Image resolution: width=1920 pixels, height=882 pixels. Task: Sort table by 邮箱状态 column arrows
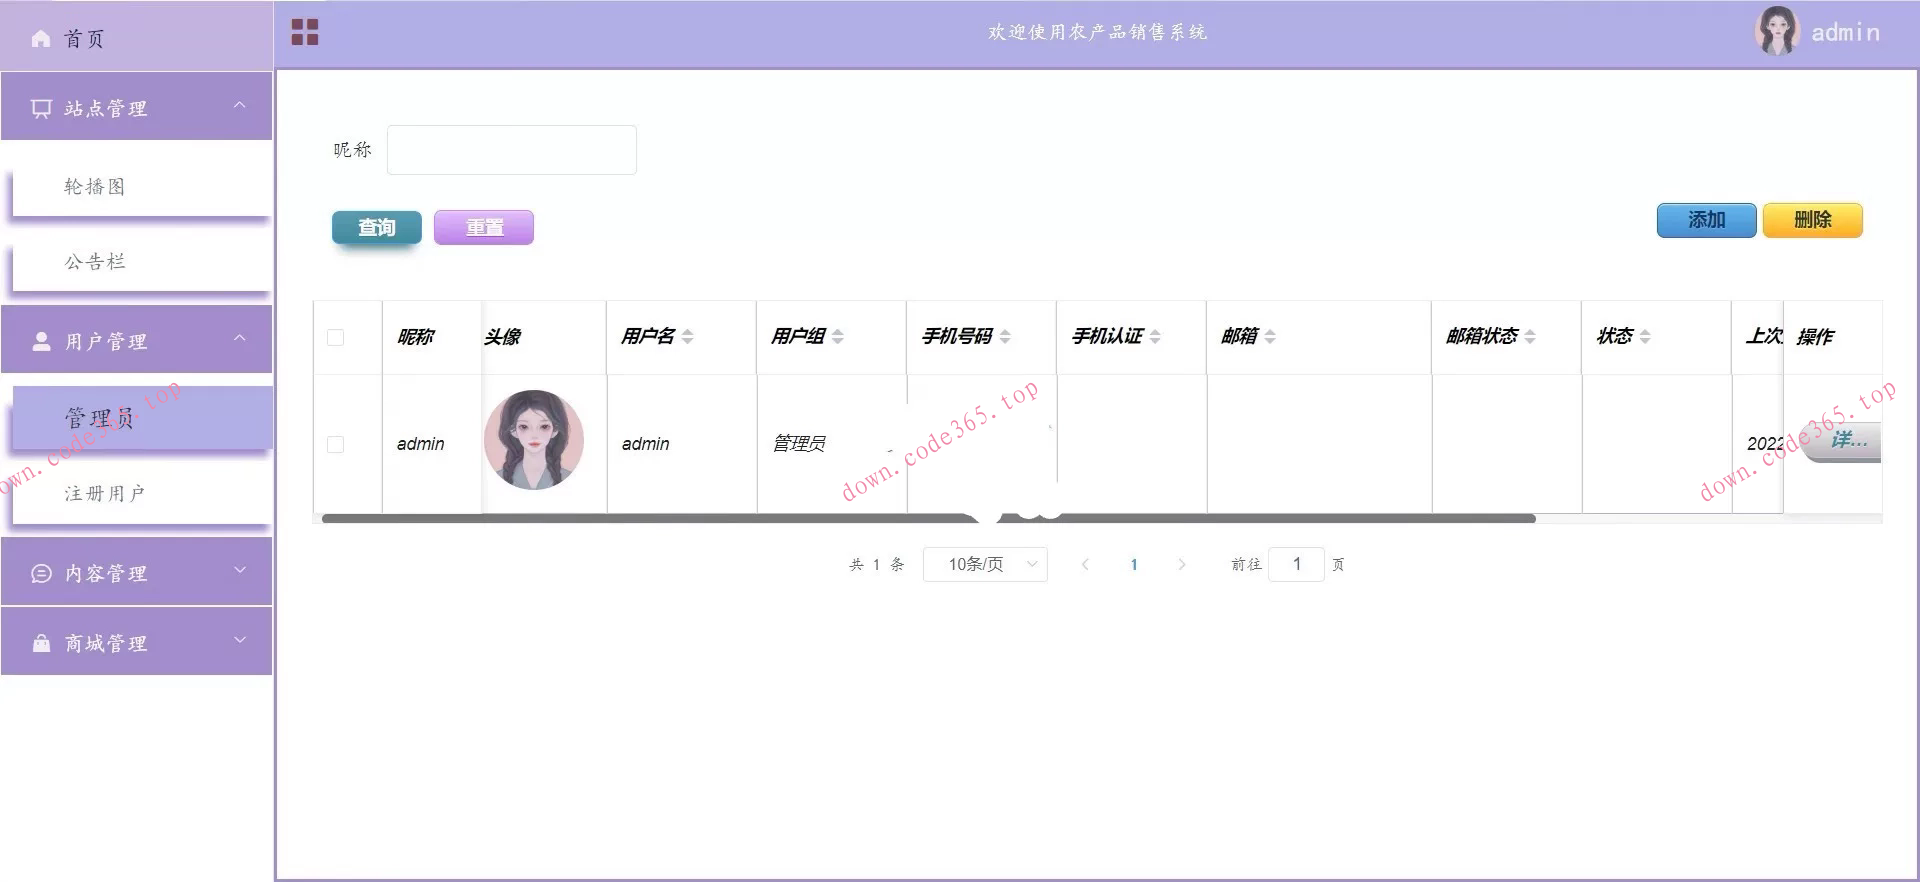pyautogui.click(x=1530, y=337)
